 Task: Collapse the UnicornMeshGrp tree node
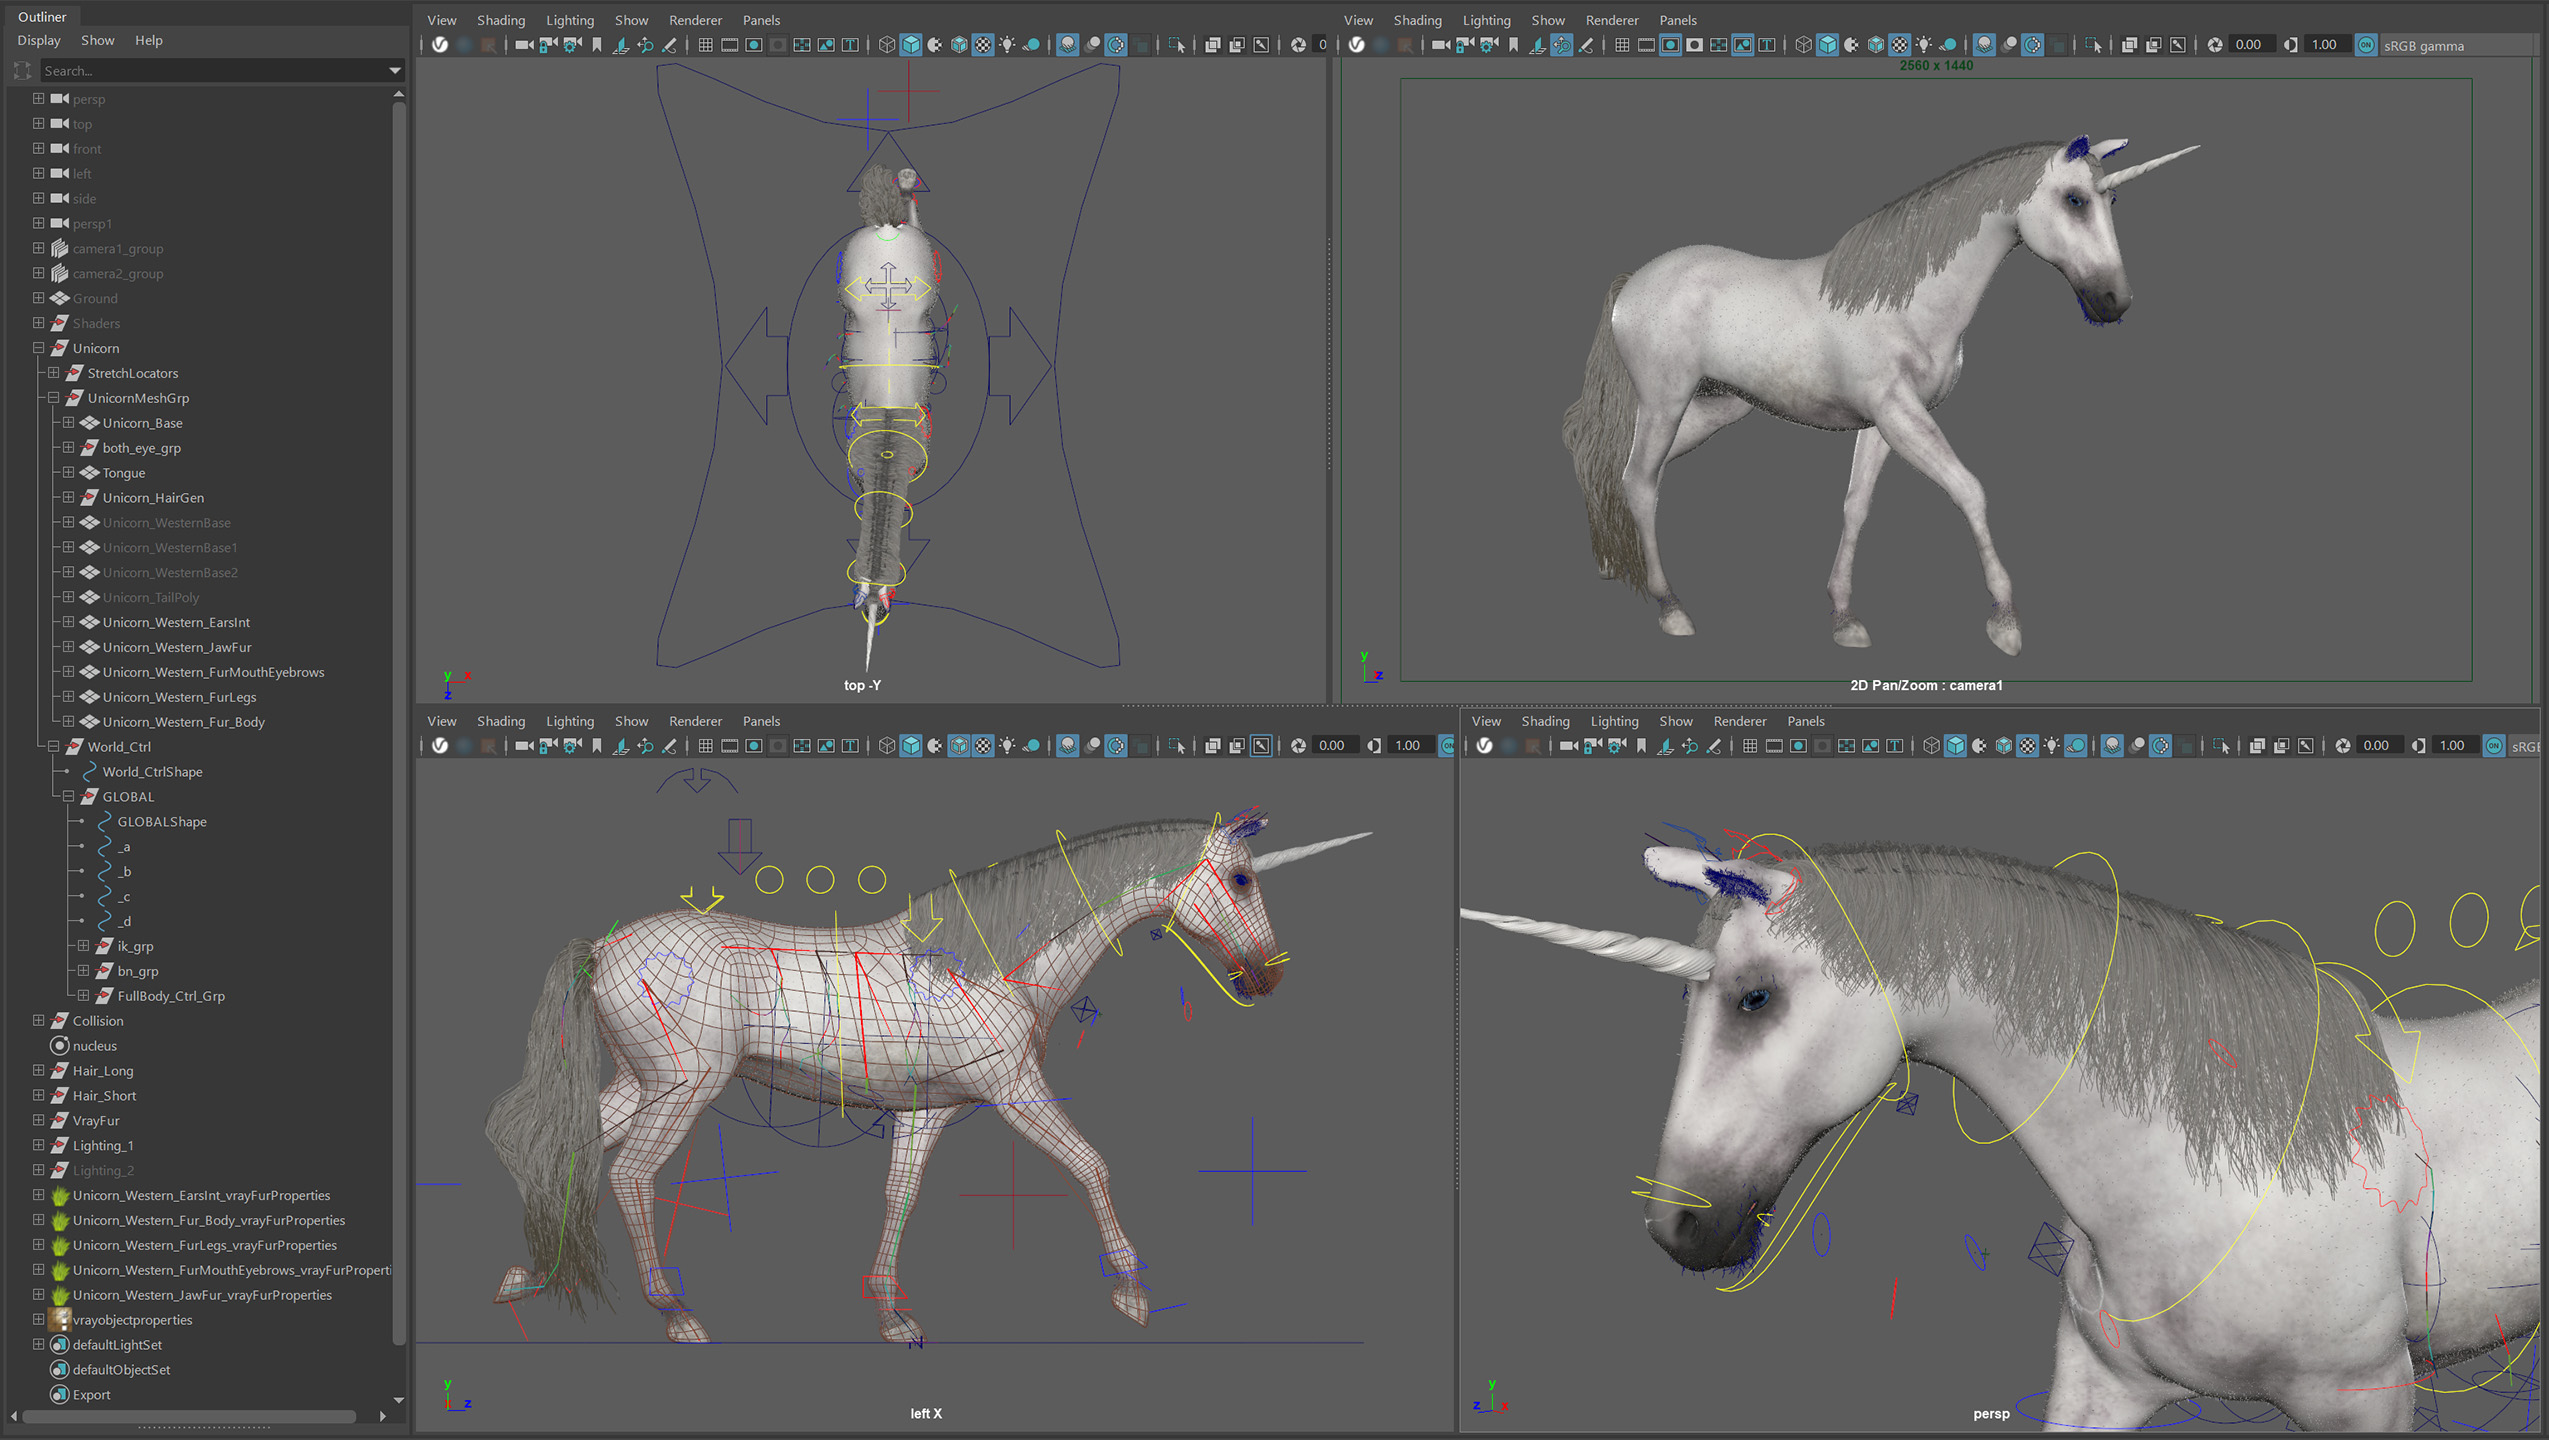tap(53, 398)
